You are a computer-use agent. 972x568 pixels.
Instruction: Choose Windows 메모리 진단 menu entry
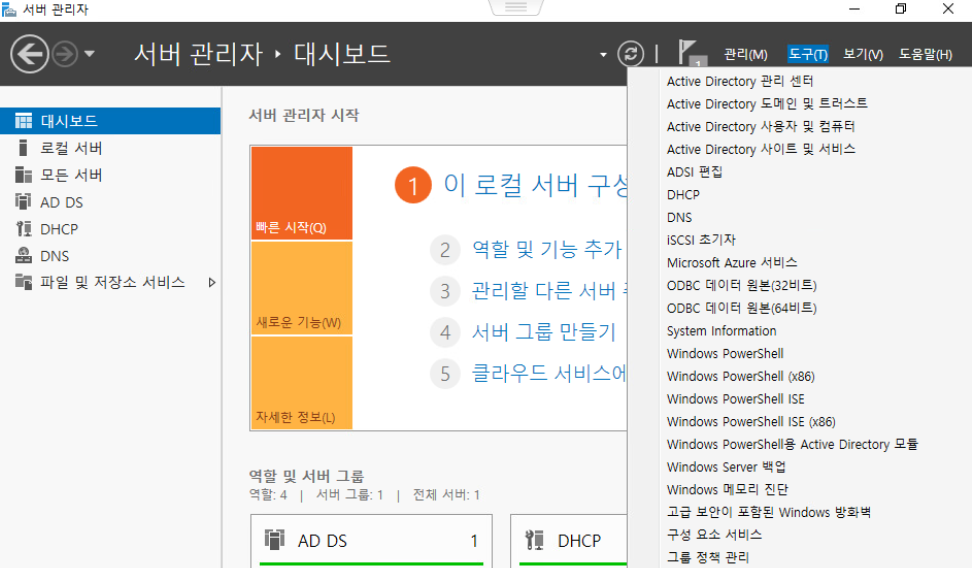727,490
